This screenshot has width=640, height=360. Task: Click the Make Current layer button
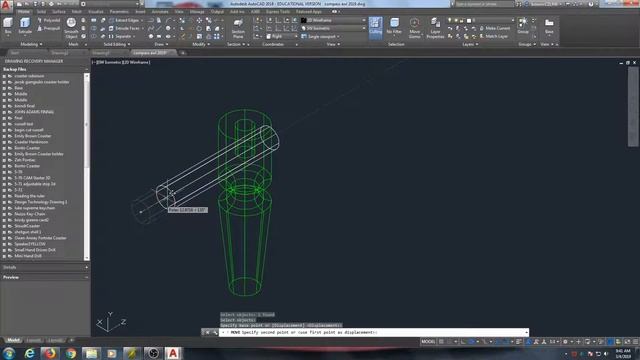pyautogui.click(x=494, y=29)
